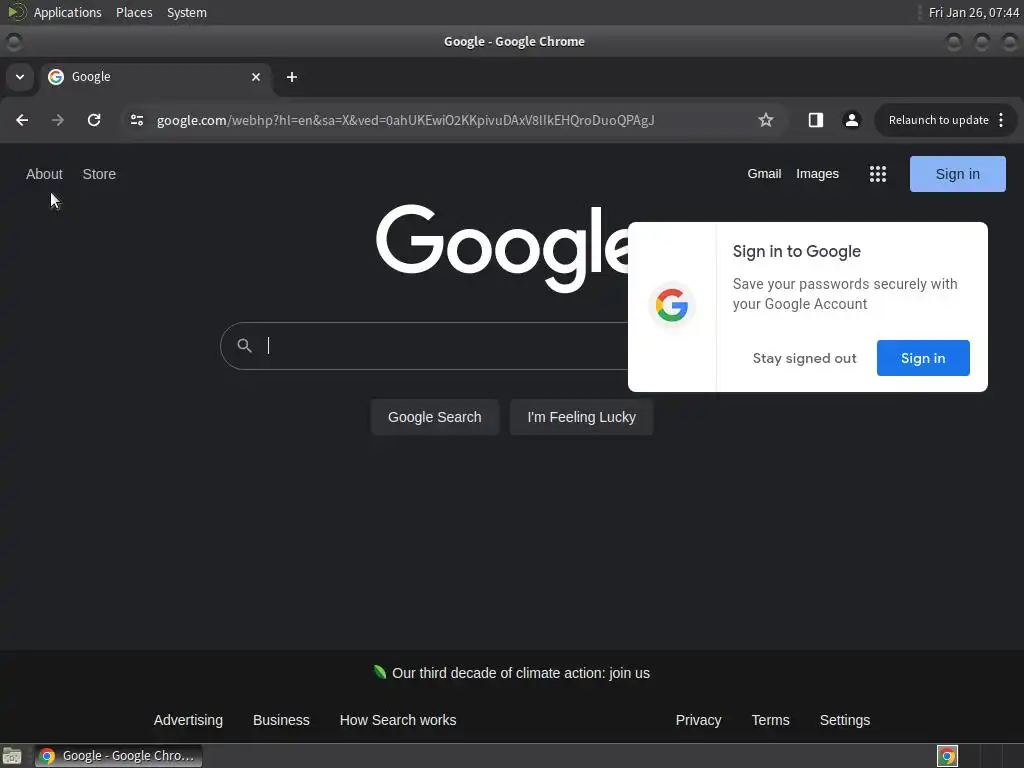
Task: Open the Advertising footer link
Action: [188, 720]
